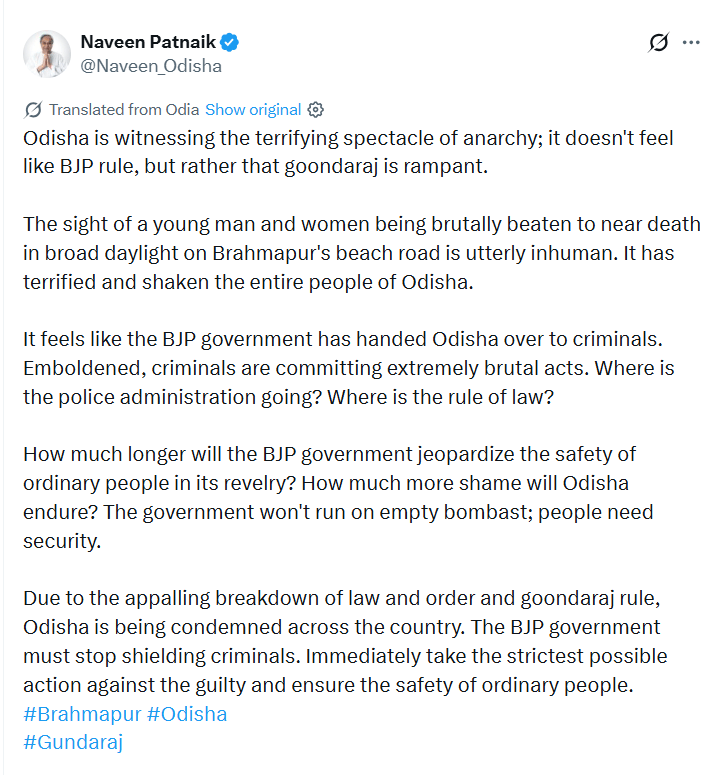Click the blue verified badge
708x775 pixels.
pyautogui.click(x=229, y=43)
